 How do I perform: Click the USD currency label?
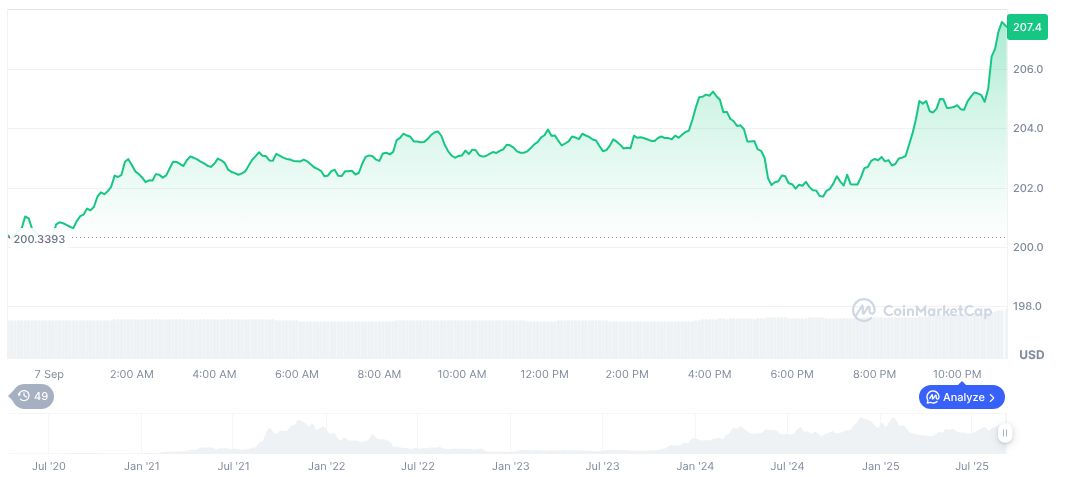[x=1031, y=355]
